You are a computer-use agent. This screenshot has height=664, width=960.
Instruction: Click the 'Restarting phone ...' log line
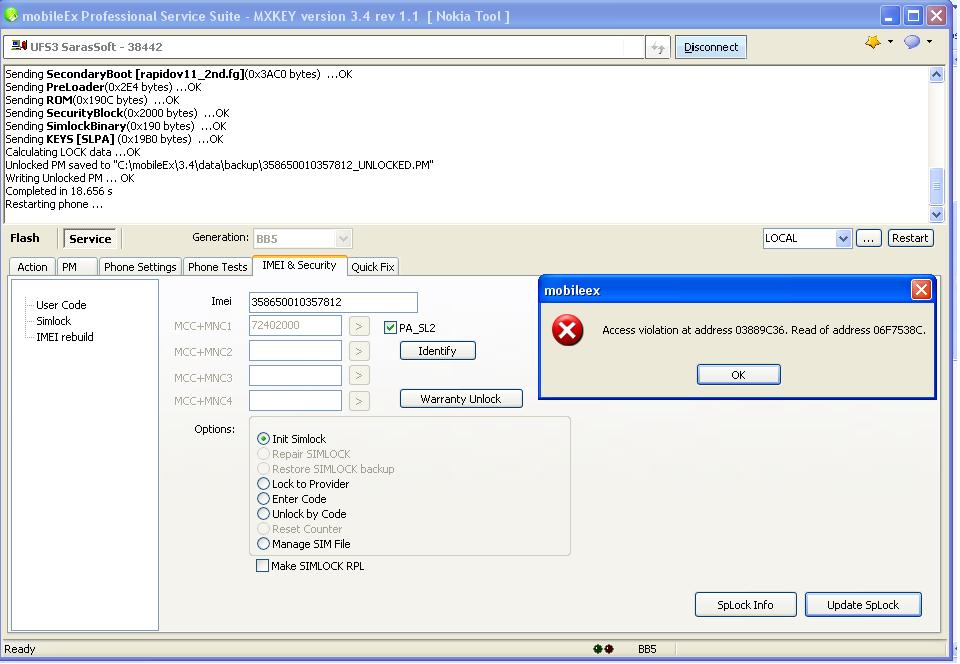[x=54, y=204]
